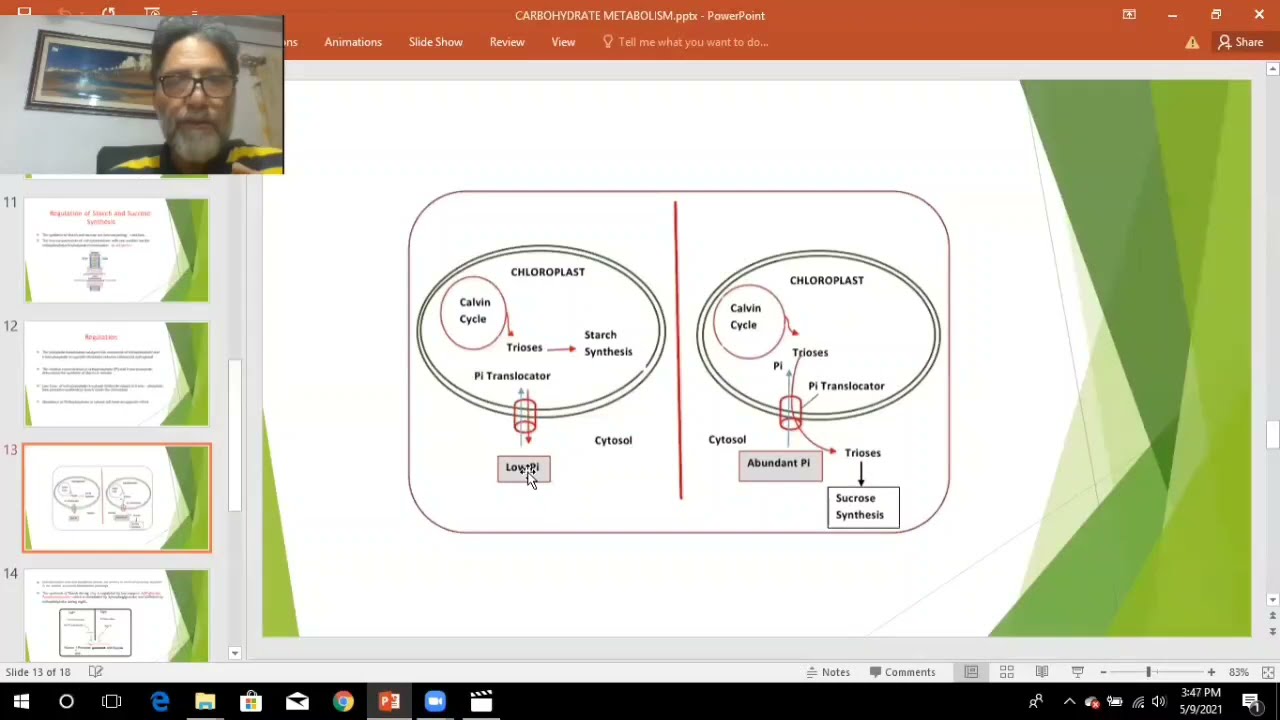The height and width of the screenshot is (720, 1280).
Task: Click the thumbnail pane scroll-down arrow
Action: (x=235, y=653)
